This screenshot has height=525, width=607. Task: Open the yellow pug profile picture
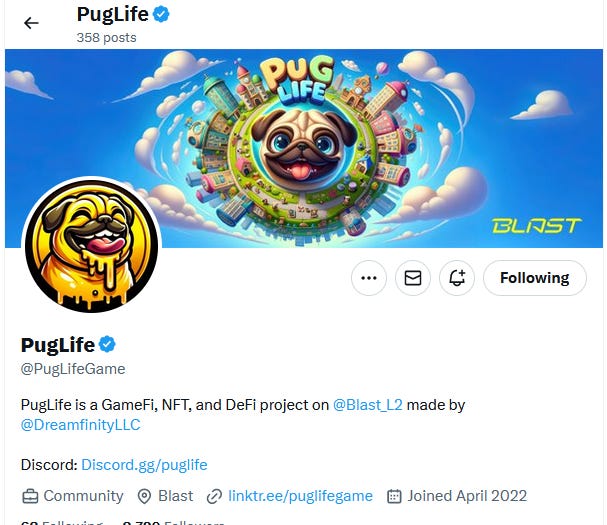(92, 245)
